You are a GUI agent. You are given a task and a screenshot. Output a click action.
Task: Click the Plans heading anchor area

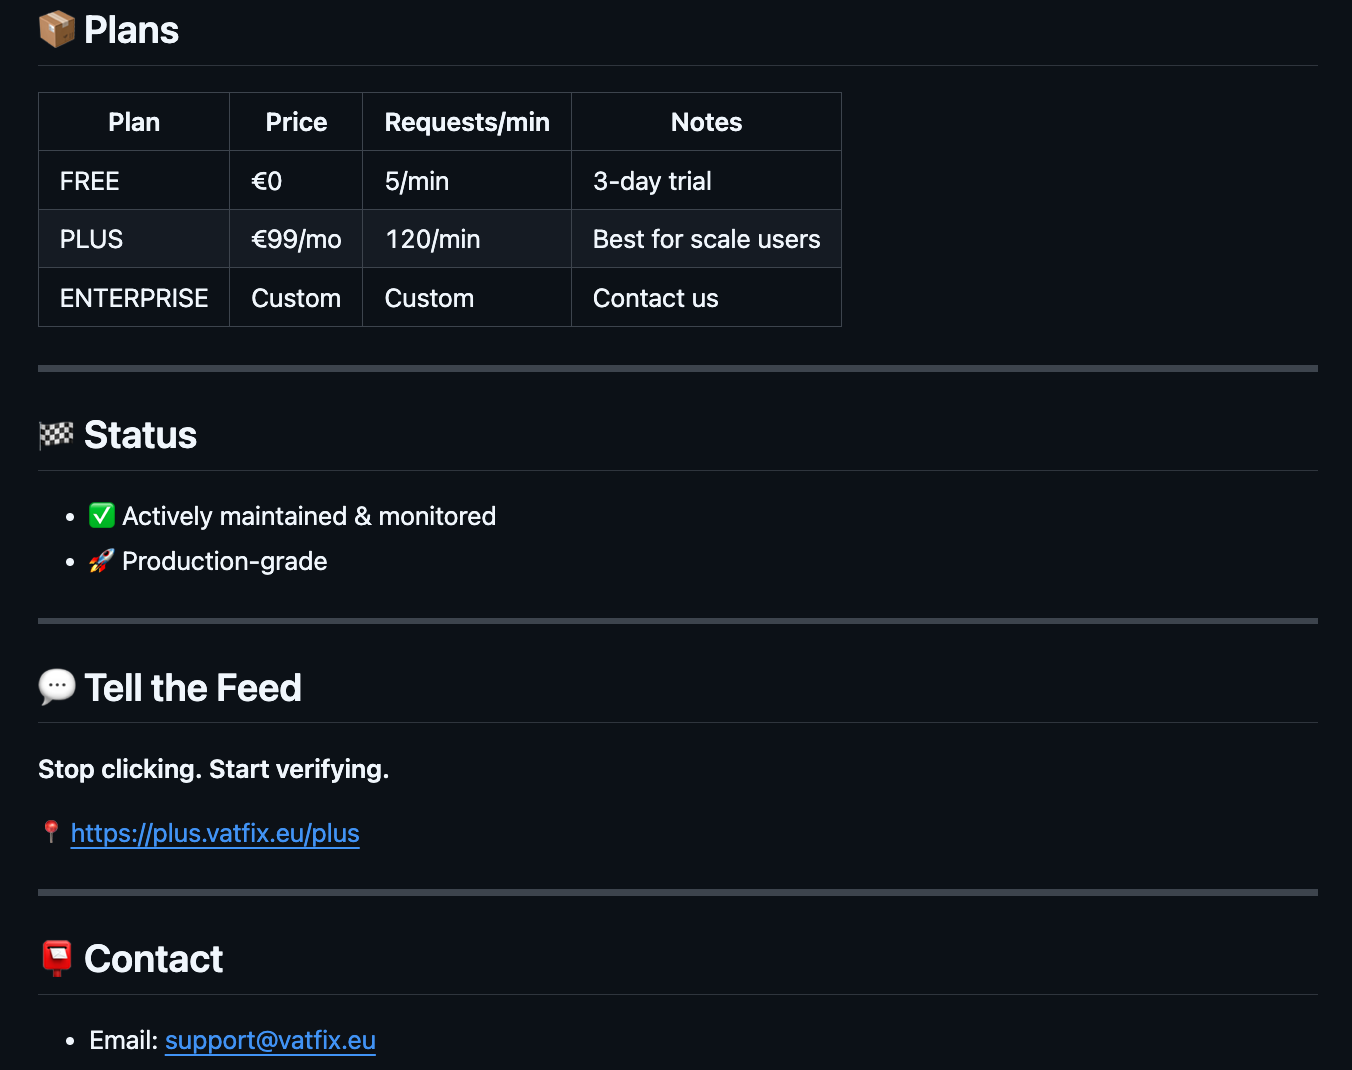click(131, 29)
